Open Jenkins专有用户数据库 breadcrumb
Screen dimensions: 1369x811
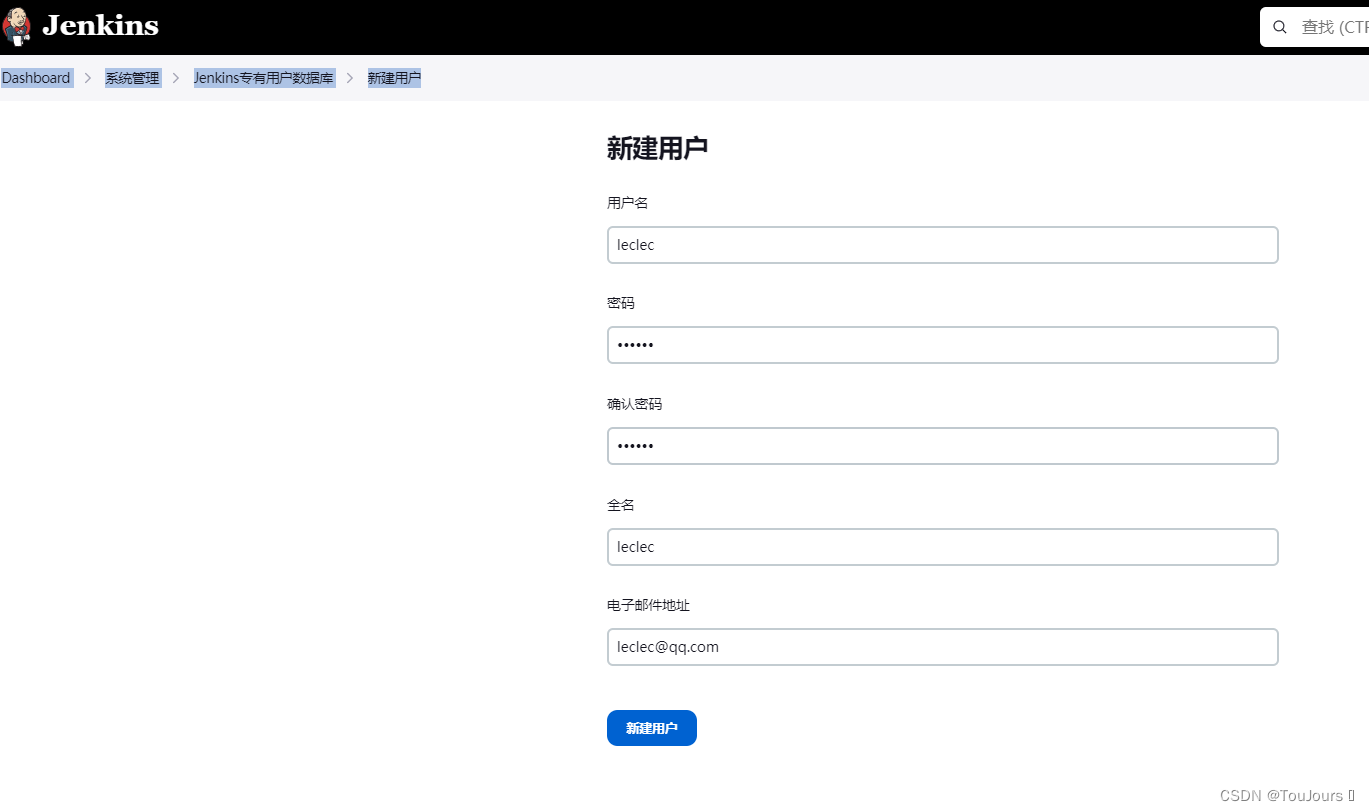264,78
